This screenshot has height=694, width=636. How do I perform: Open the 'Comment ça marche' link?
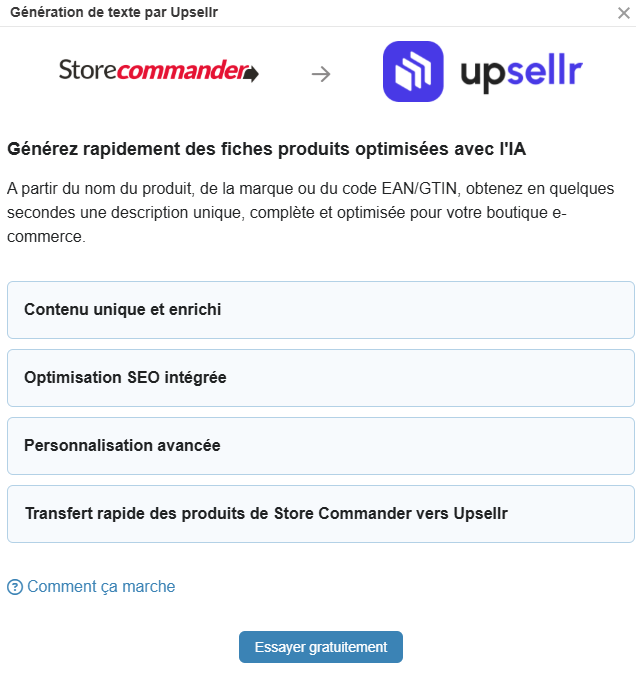(101, 587)
